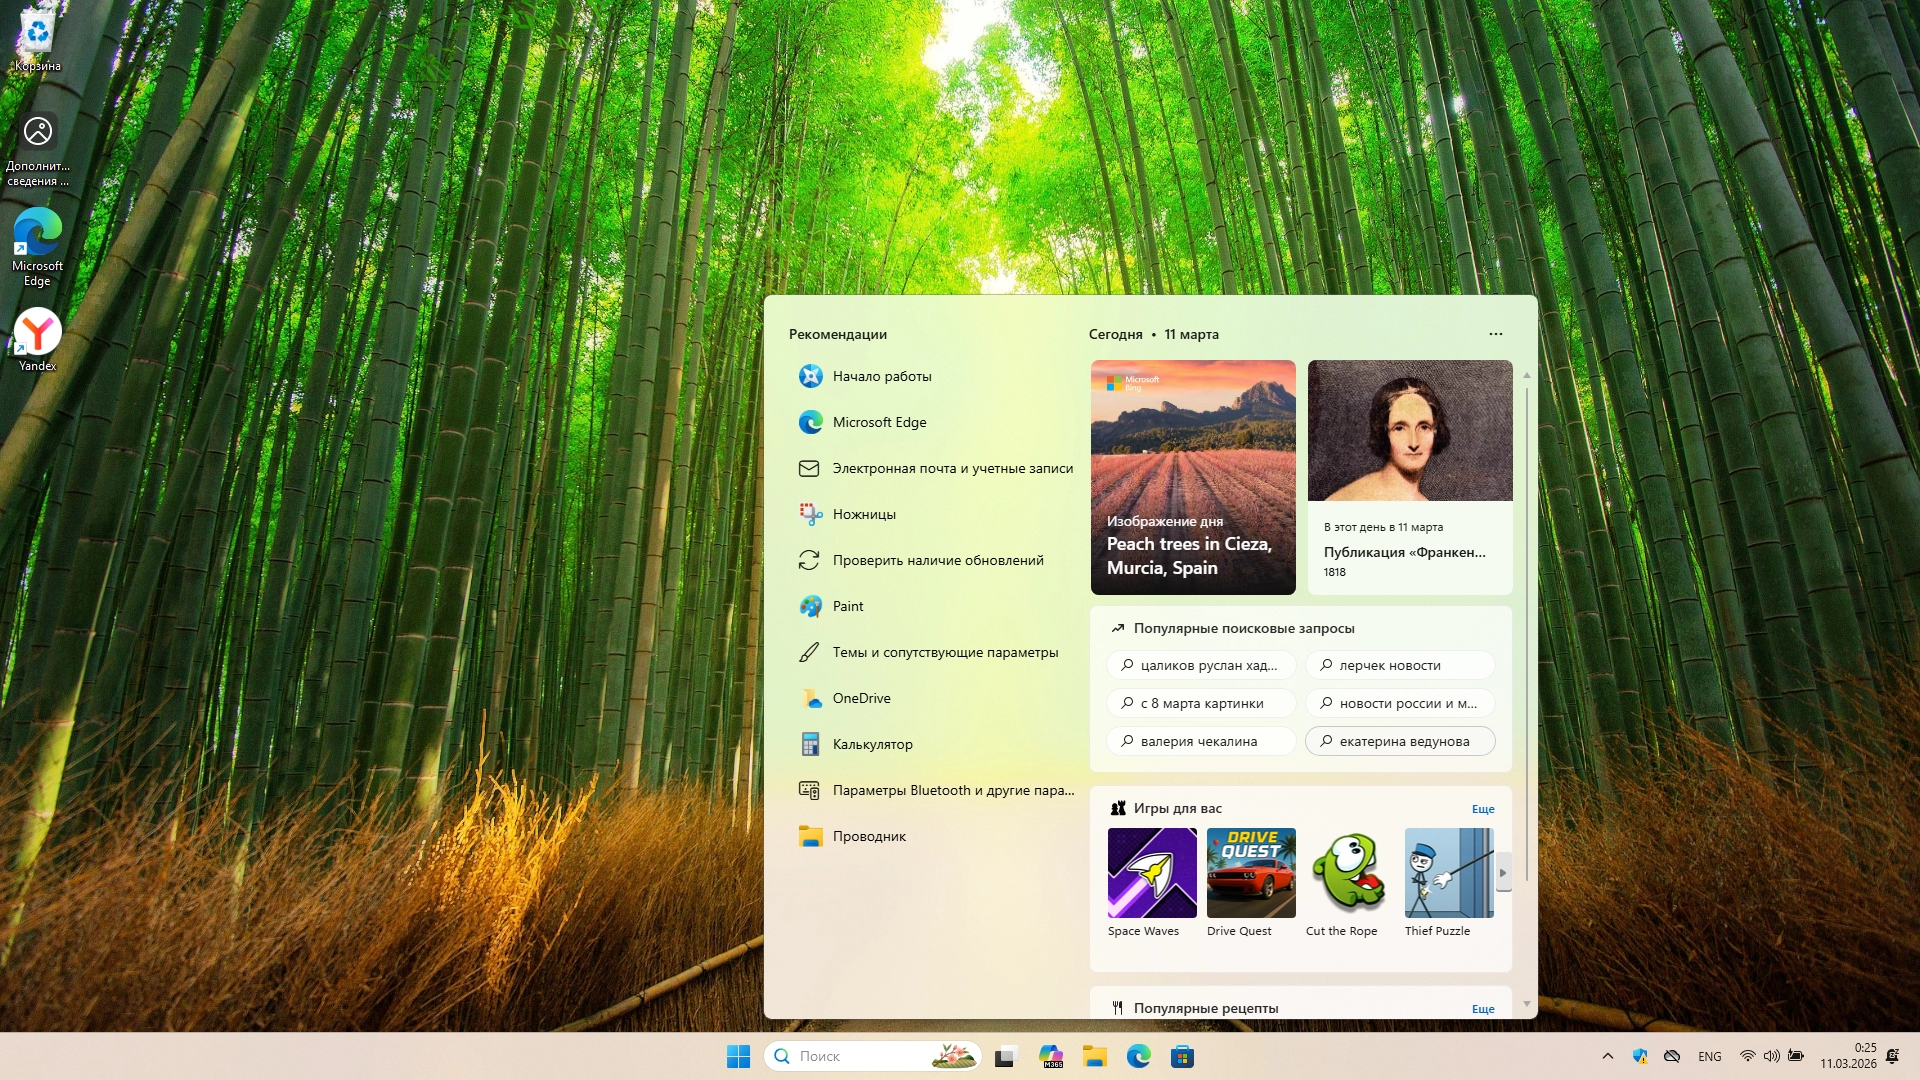Launch Paint from recommendations list
The image size is (1920, 1080).
pyautogui.click(x=847, y=606)
